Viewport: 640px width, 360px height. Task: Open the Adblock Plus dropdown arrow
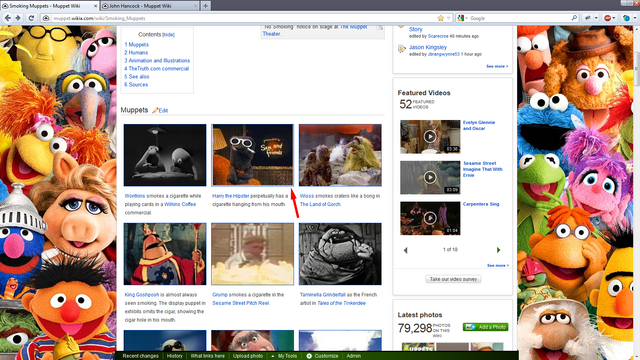pyautogui.click(x=614, y=18)
